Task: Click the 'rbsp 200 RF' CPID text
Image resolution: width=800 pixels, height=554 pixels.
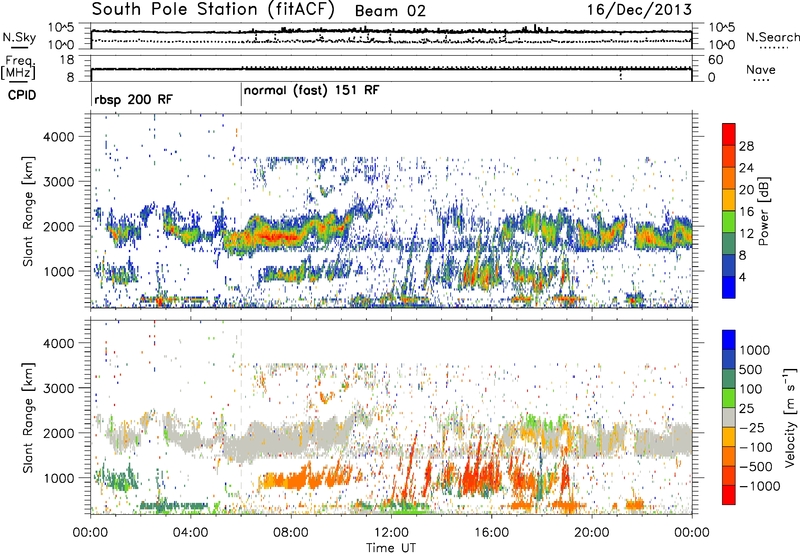Action: (x=133, y=99)
